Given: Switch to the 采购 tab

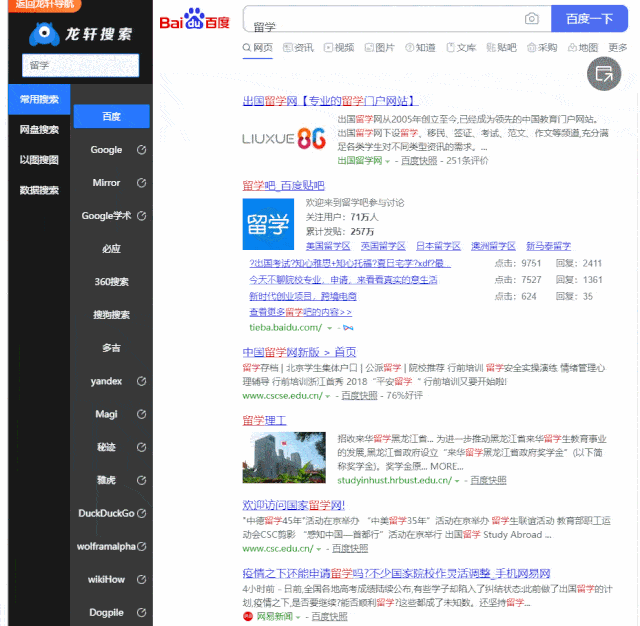Looking at the screenshot, I should click(542, 48).
